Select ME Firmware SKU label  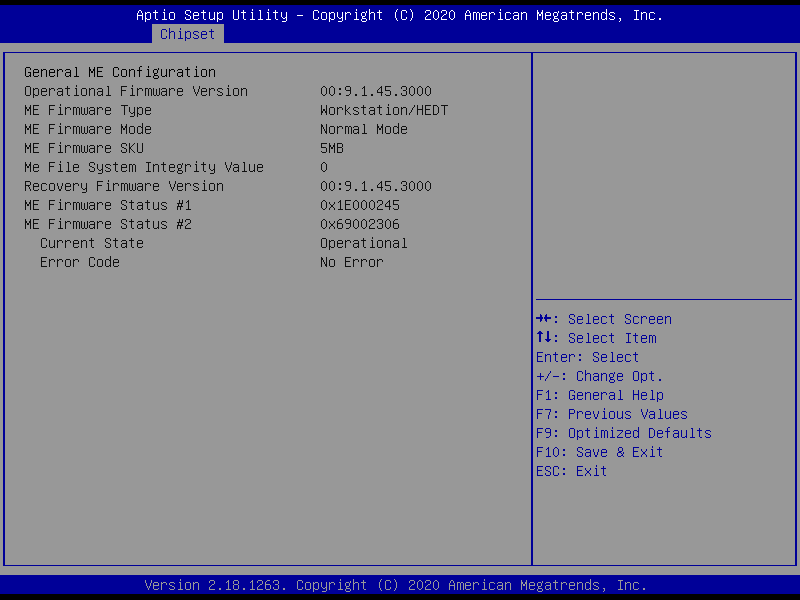pyautogui.click(x=84, y=148)
